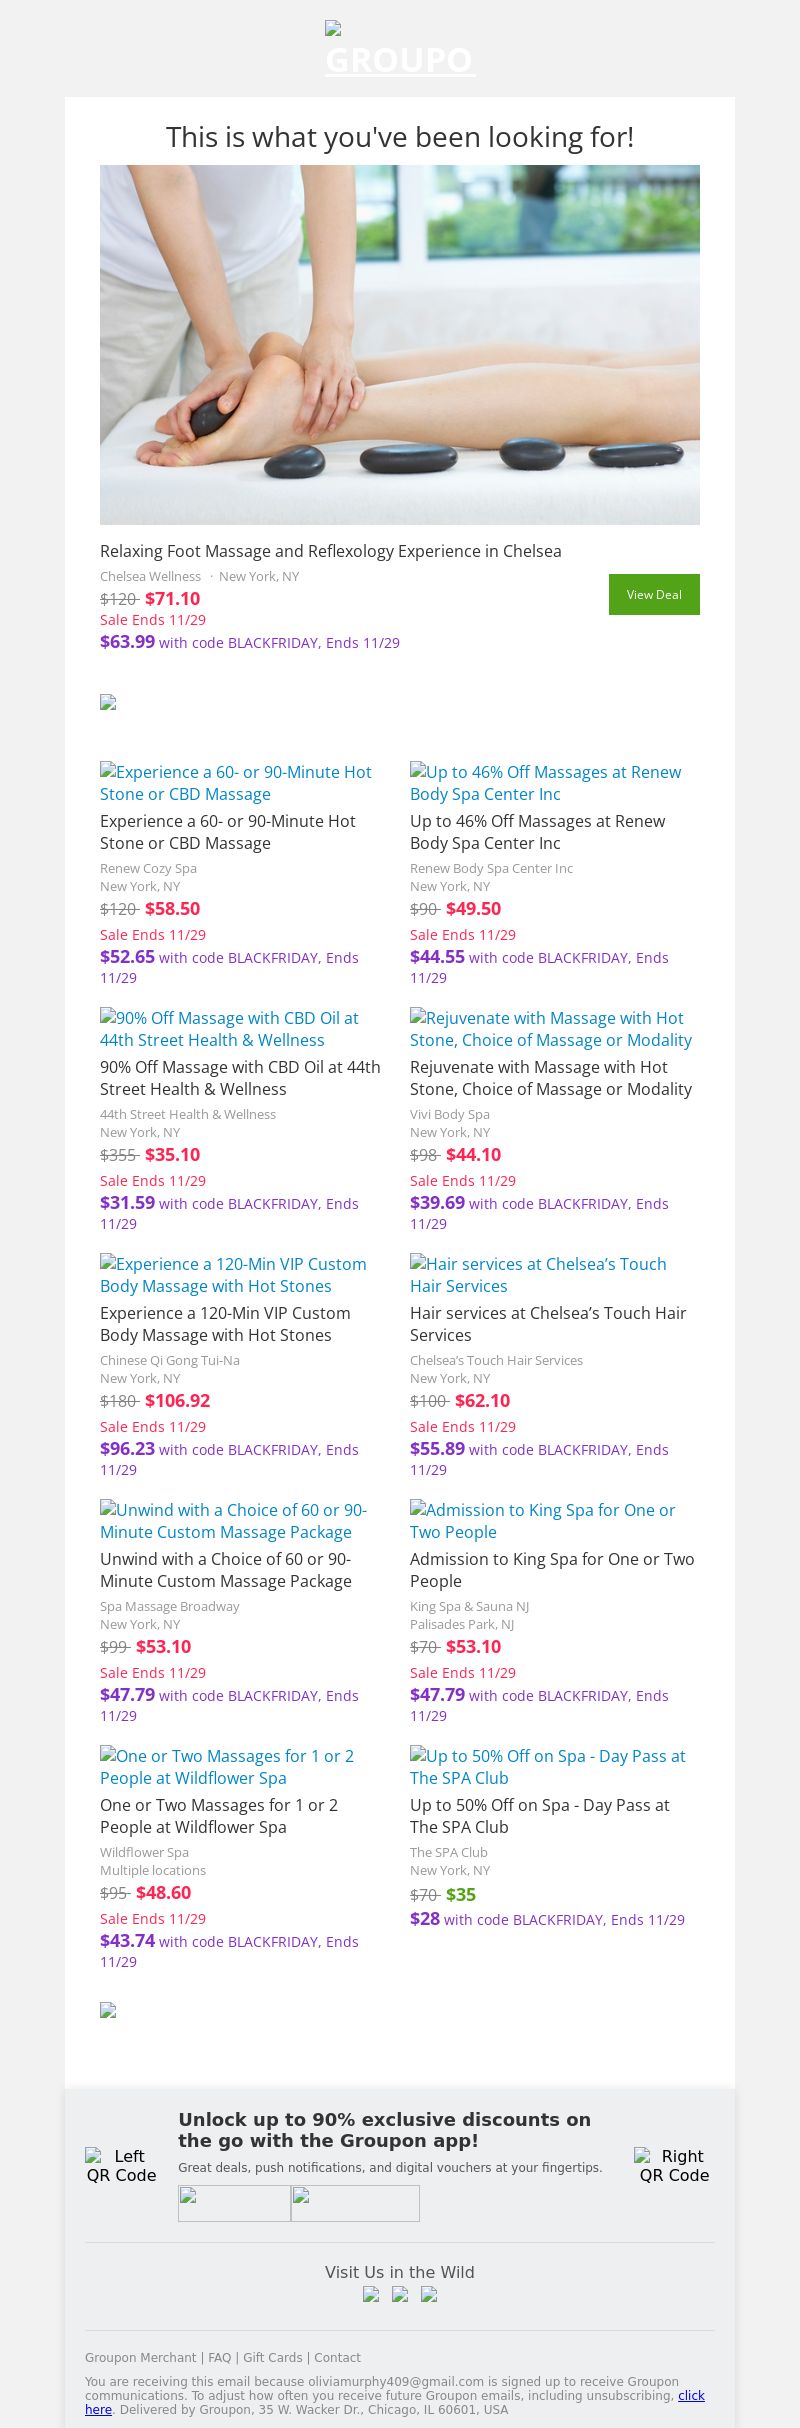
Task: Go to the FAQ footer link
Action: click(219, 2357)
